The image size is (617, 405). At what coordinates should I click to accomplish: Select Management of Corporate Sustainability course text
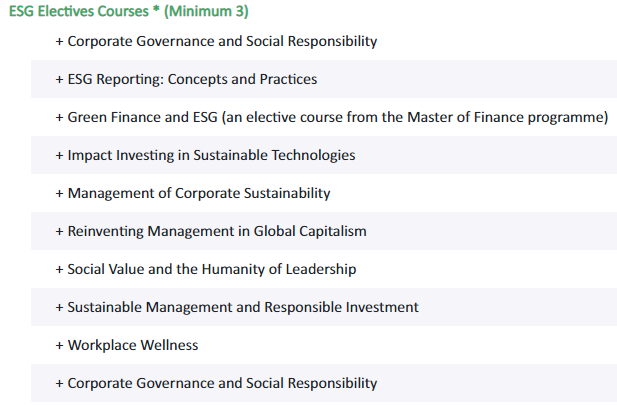tap(199, 193)
